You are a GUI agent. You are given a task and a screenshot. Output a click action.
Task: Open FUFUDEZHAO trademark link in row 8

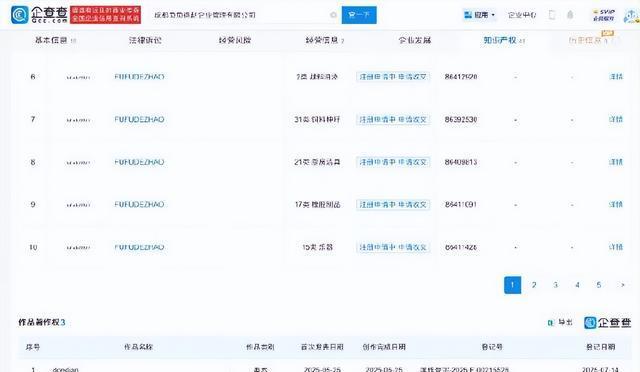pos(139,162)
